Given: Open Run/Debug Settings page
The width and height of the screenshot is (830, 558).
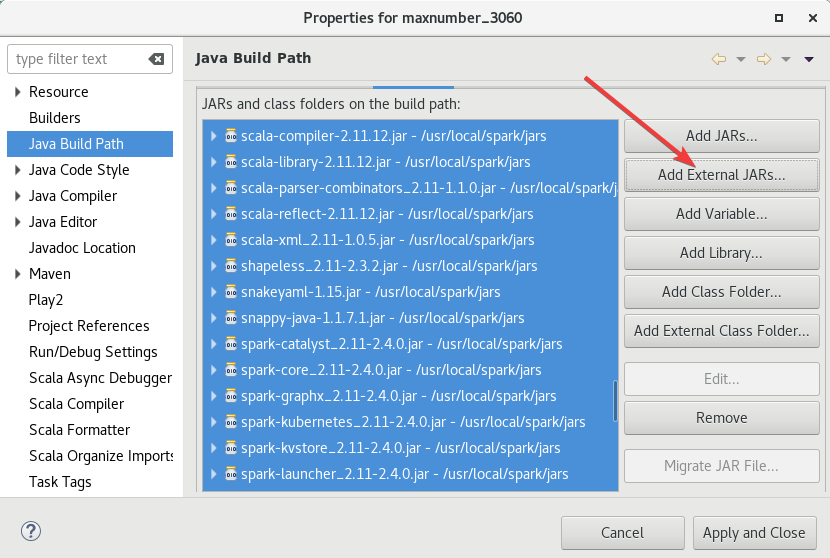Looking at the screenshot, I should coord(93,352).
